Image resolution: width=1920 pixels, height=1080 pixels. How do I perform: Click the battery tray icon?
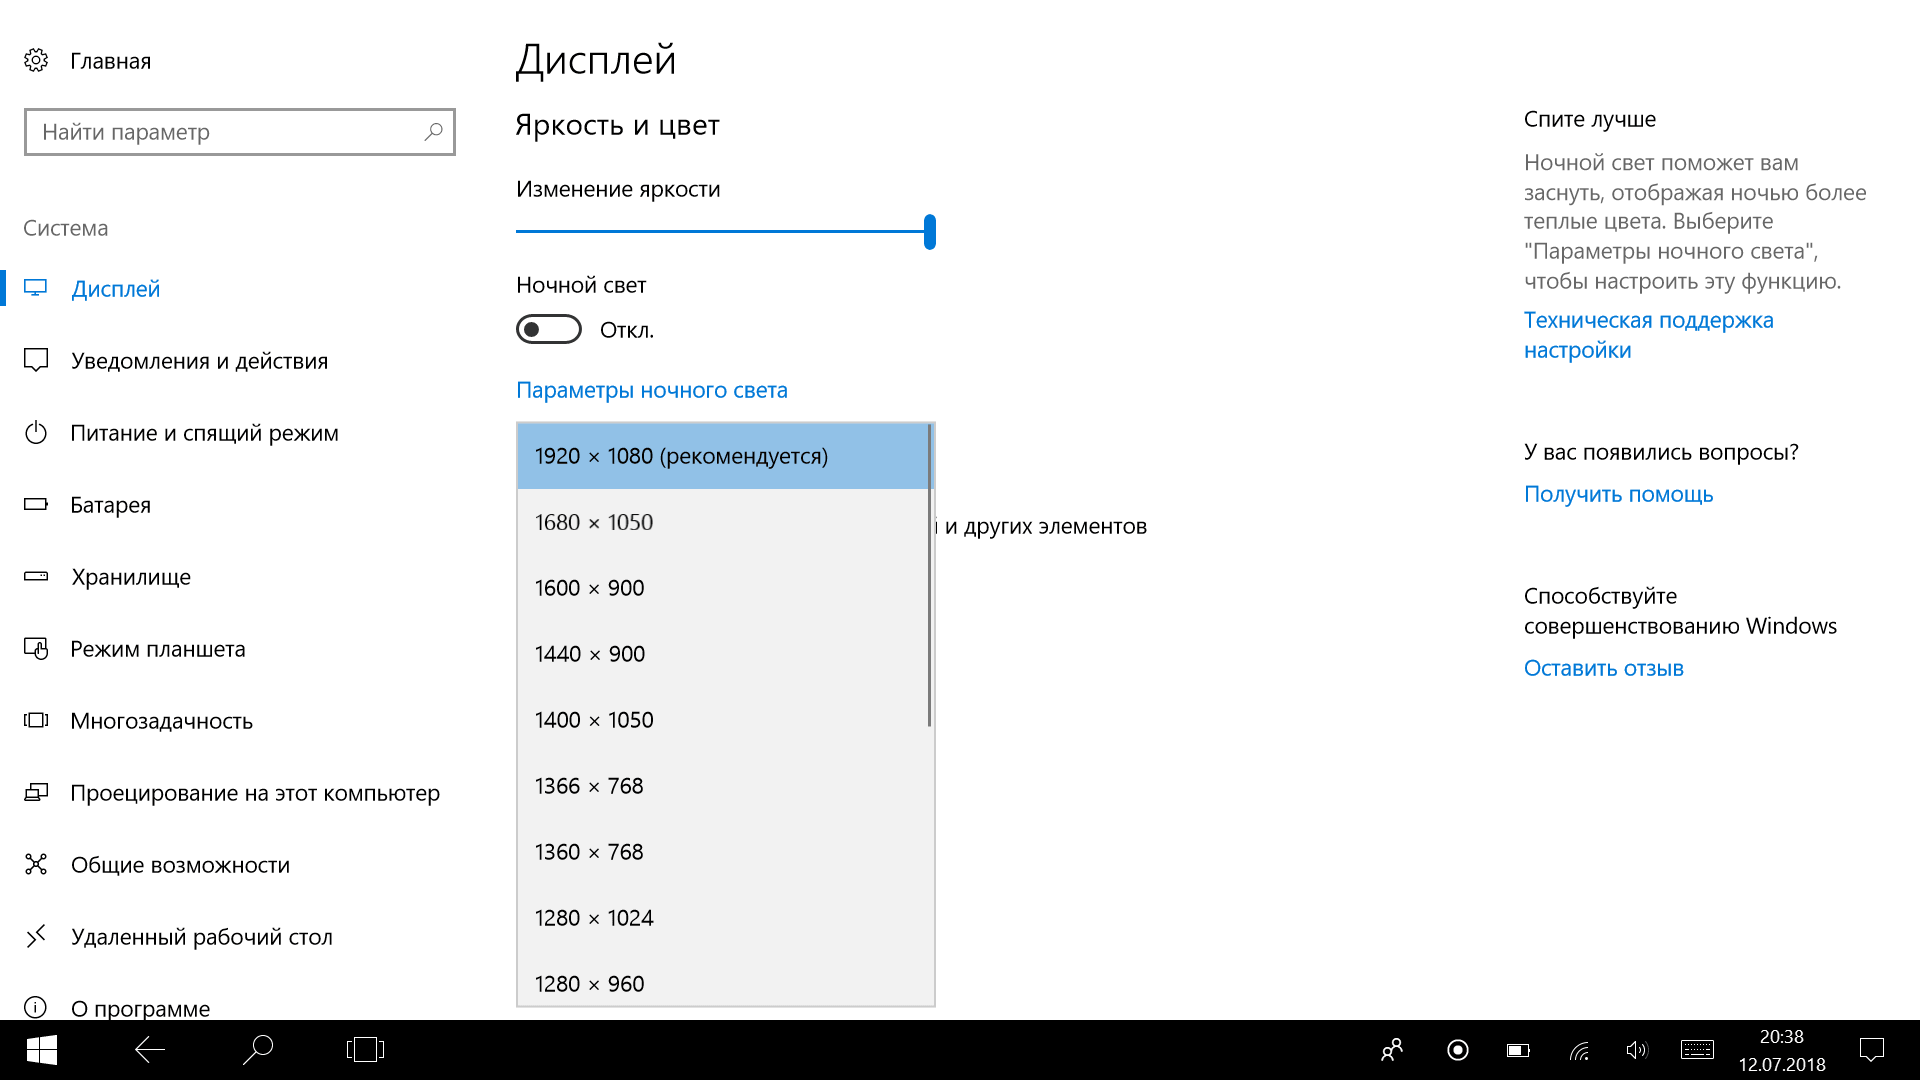[1518, 1050]
